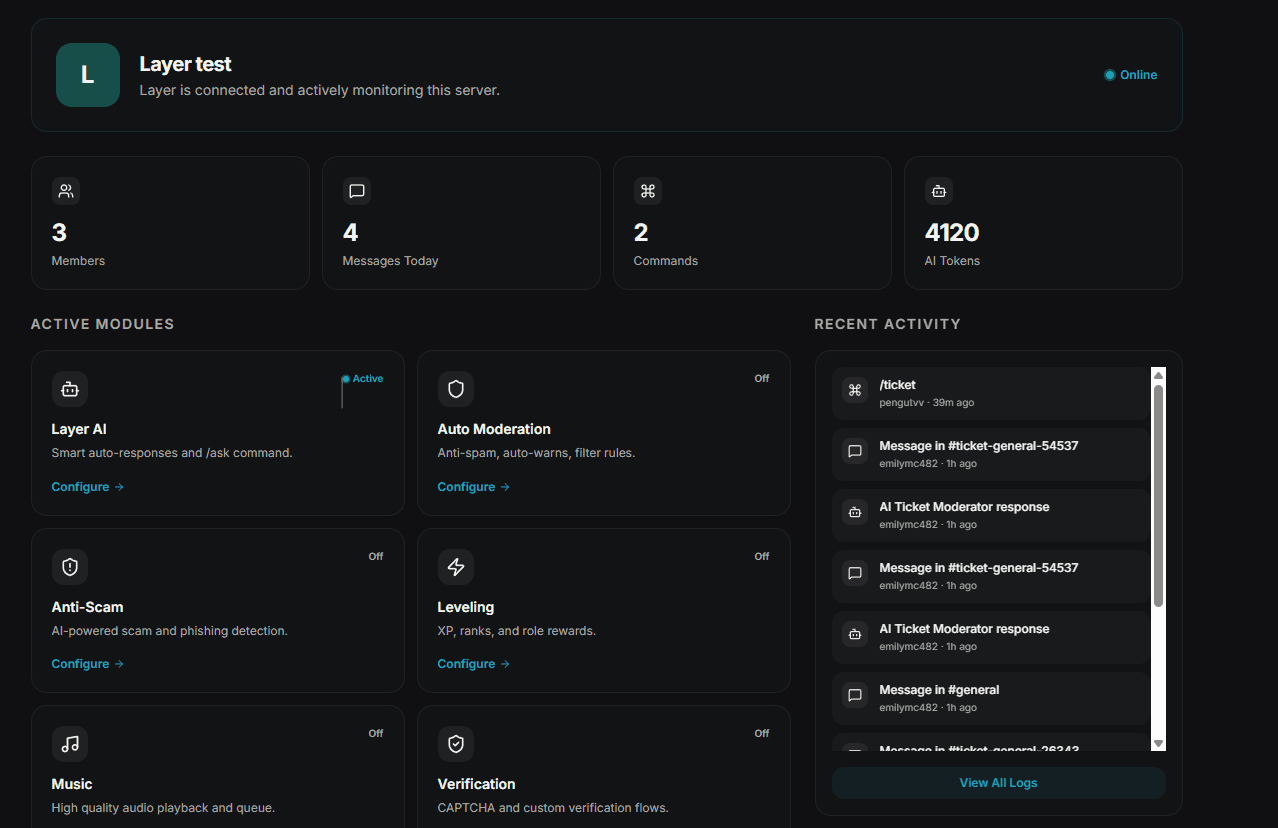
Task: Toggle the Leveling Off status
Action: (x=762, y=556)
